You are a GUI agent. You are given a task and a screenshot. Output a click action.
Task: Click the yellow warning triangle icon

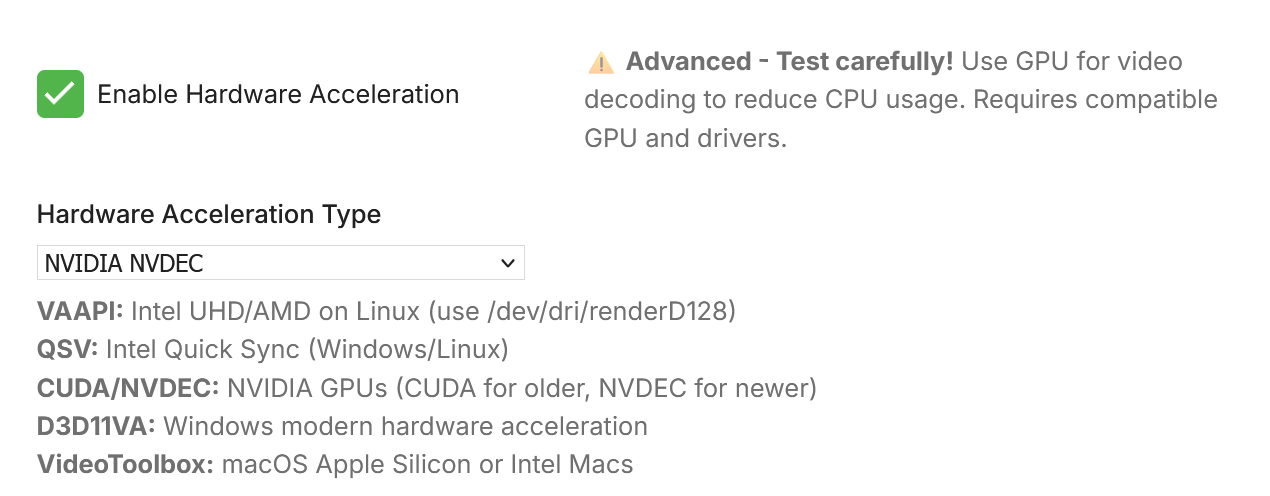click(x=601, y=63)
